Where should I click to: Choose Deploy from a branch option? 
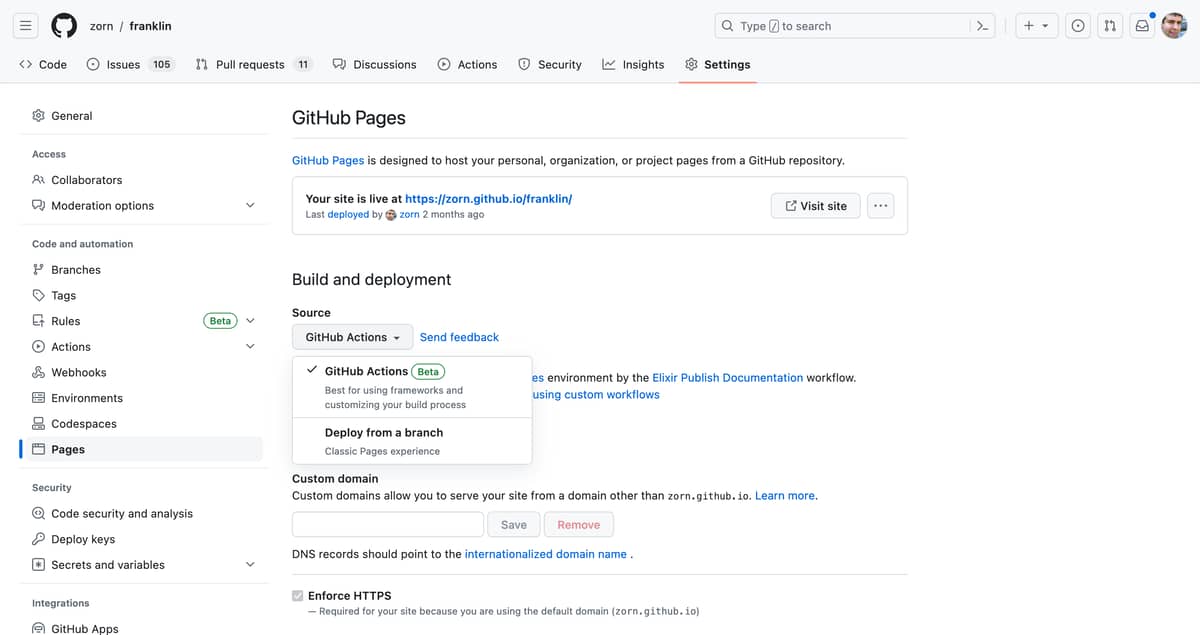coord(412,441)
